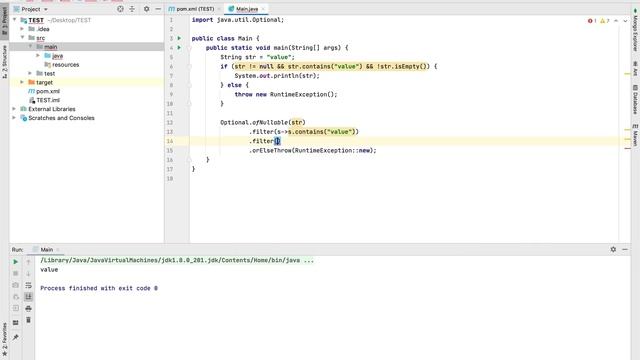Hide the Run tool window
The height and width of the screenshot is (360, 640).
coord(625,249)
